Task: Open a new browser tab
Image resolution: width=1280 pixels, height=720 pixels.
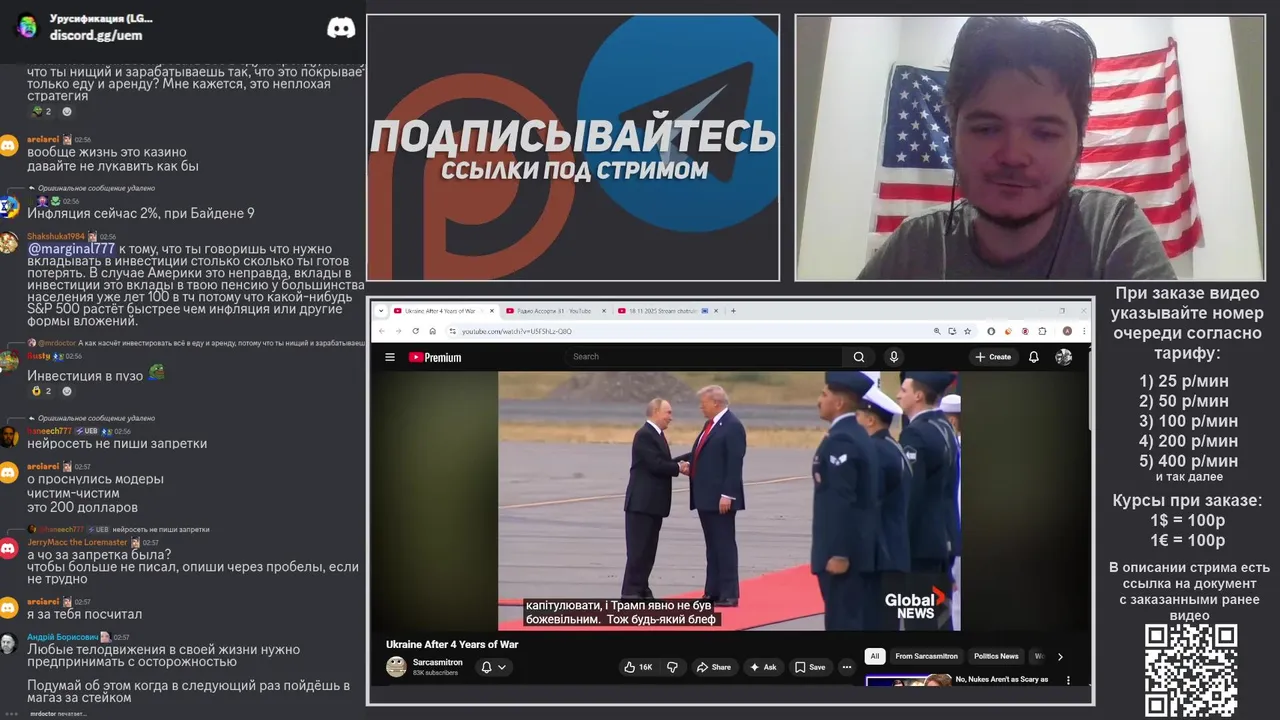Action: point(733,311)
